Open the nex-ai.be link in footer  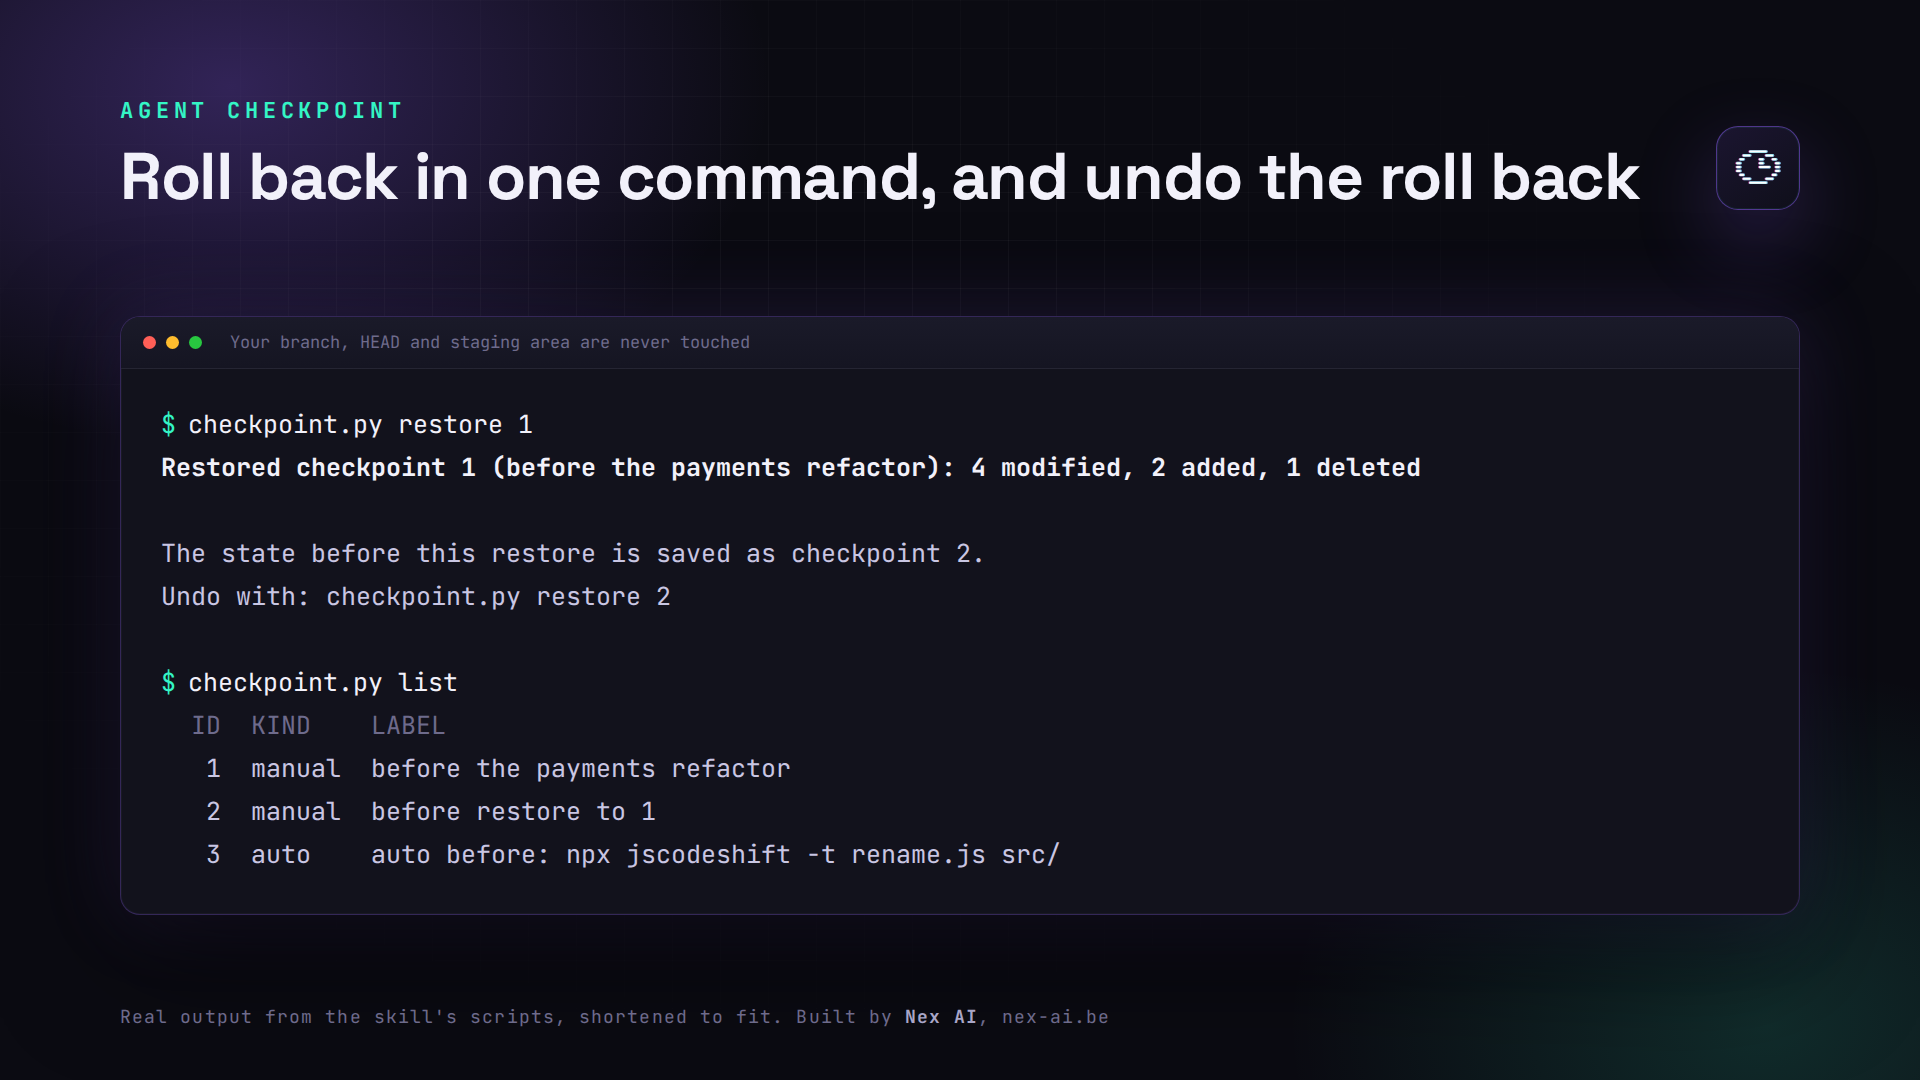pyautogui.click(x=1055, y=1017)
